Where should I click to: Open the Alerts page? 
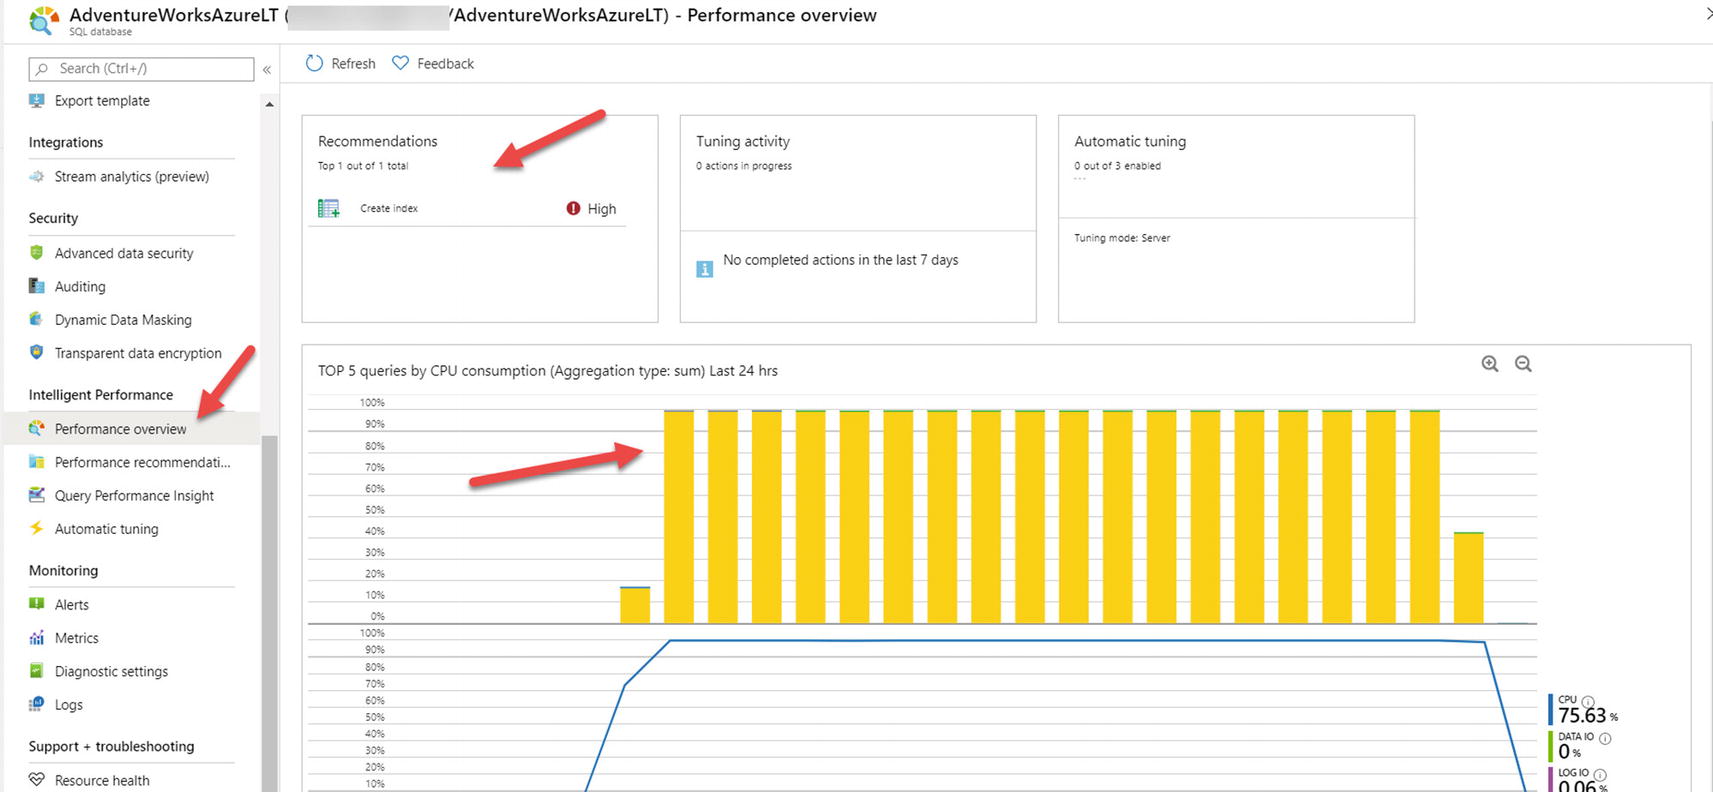(71, 605)
